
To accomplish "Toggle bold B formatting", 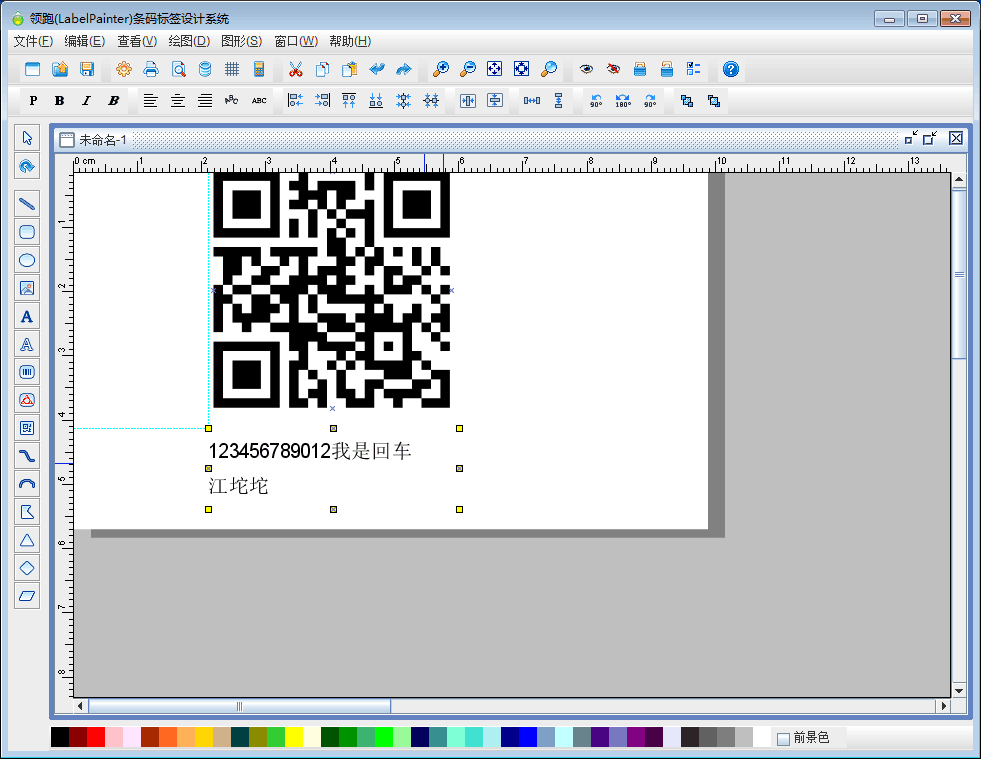I will 59,100.
